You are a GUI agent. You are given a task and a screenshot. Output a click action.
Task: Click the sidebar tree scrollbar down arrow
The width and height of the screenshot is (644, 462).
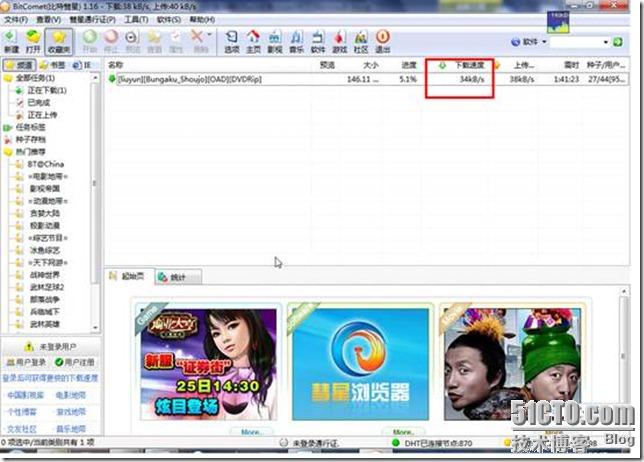(x=96, y=328)
